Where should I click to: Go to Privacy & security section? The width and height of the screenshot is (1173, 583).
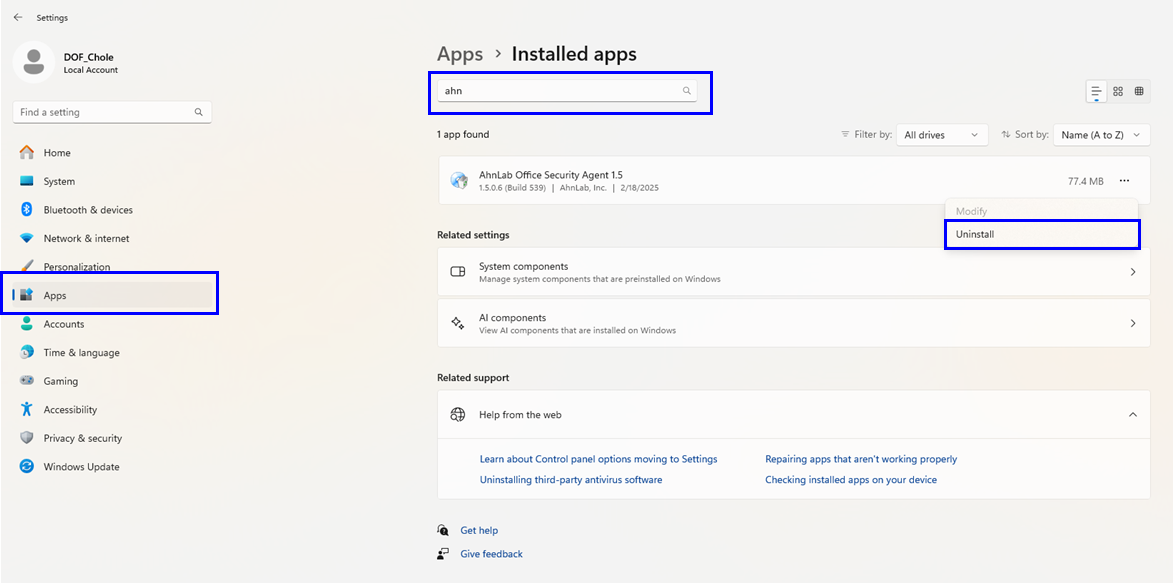pos(82,438)
